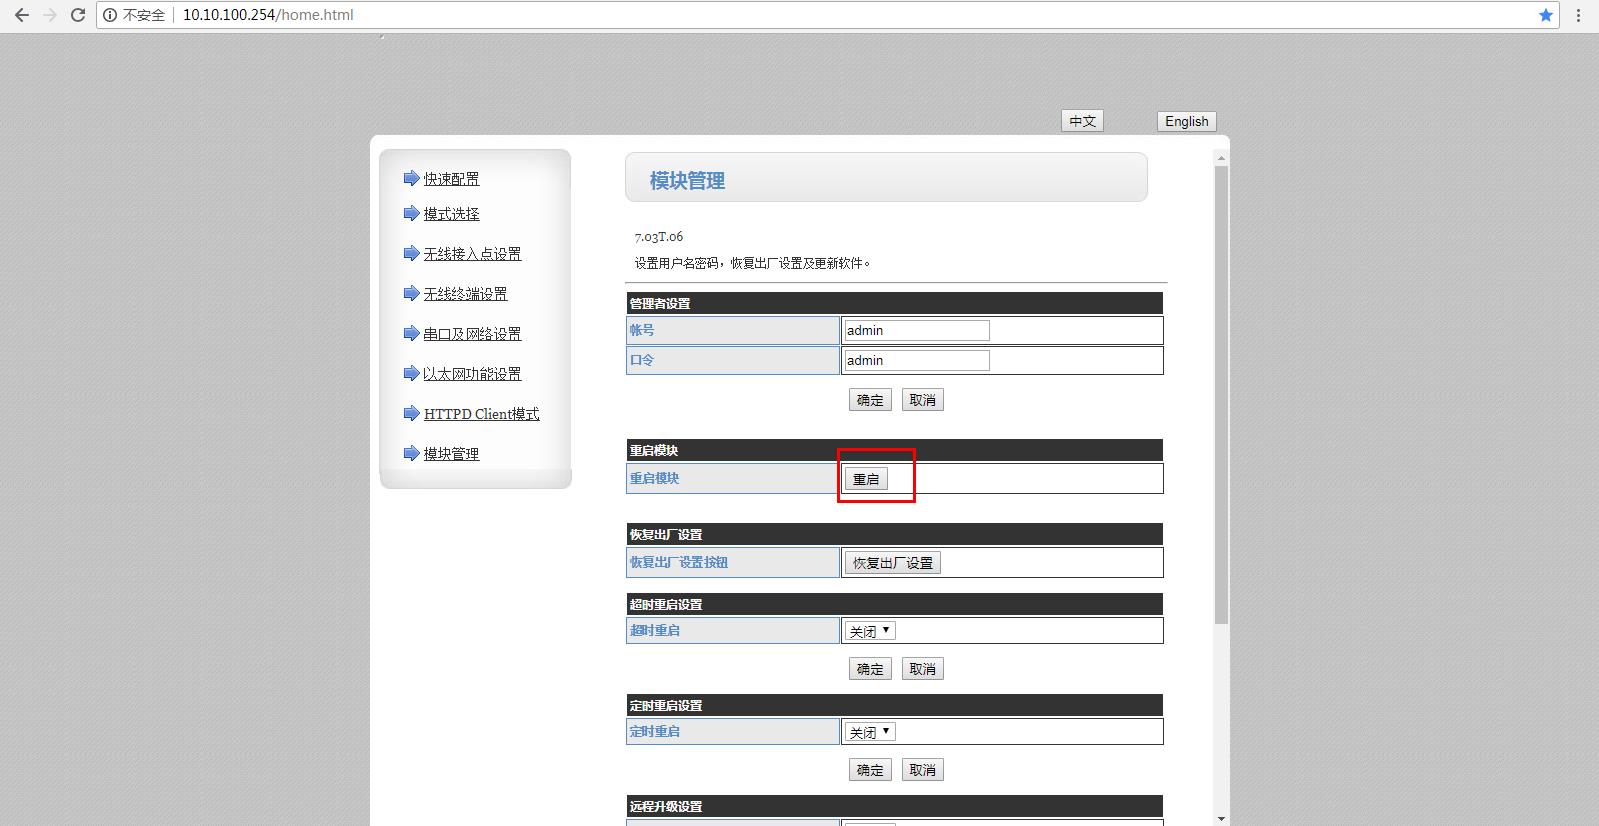Click into the 帐号 input field
1599x826 pixels.
tap(916, 330)
